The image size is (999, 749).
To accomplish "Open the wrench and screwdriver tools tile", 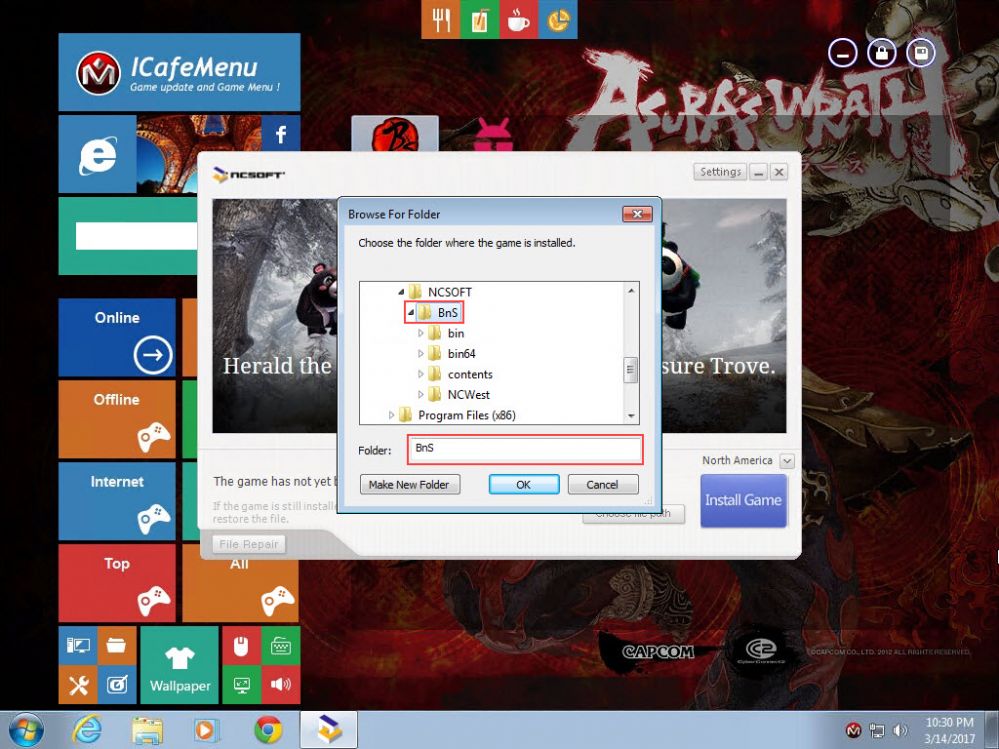I will click(x=78, y=685).
